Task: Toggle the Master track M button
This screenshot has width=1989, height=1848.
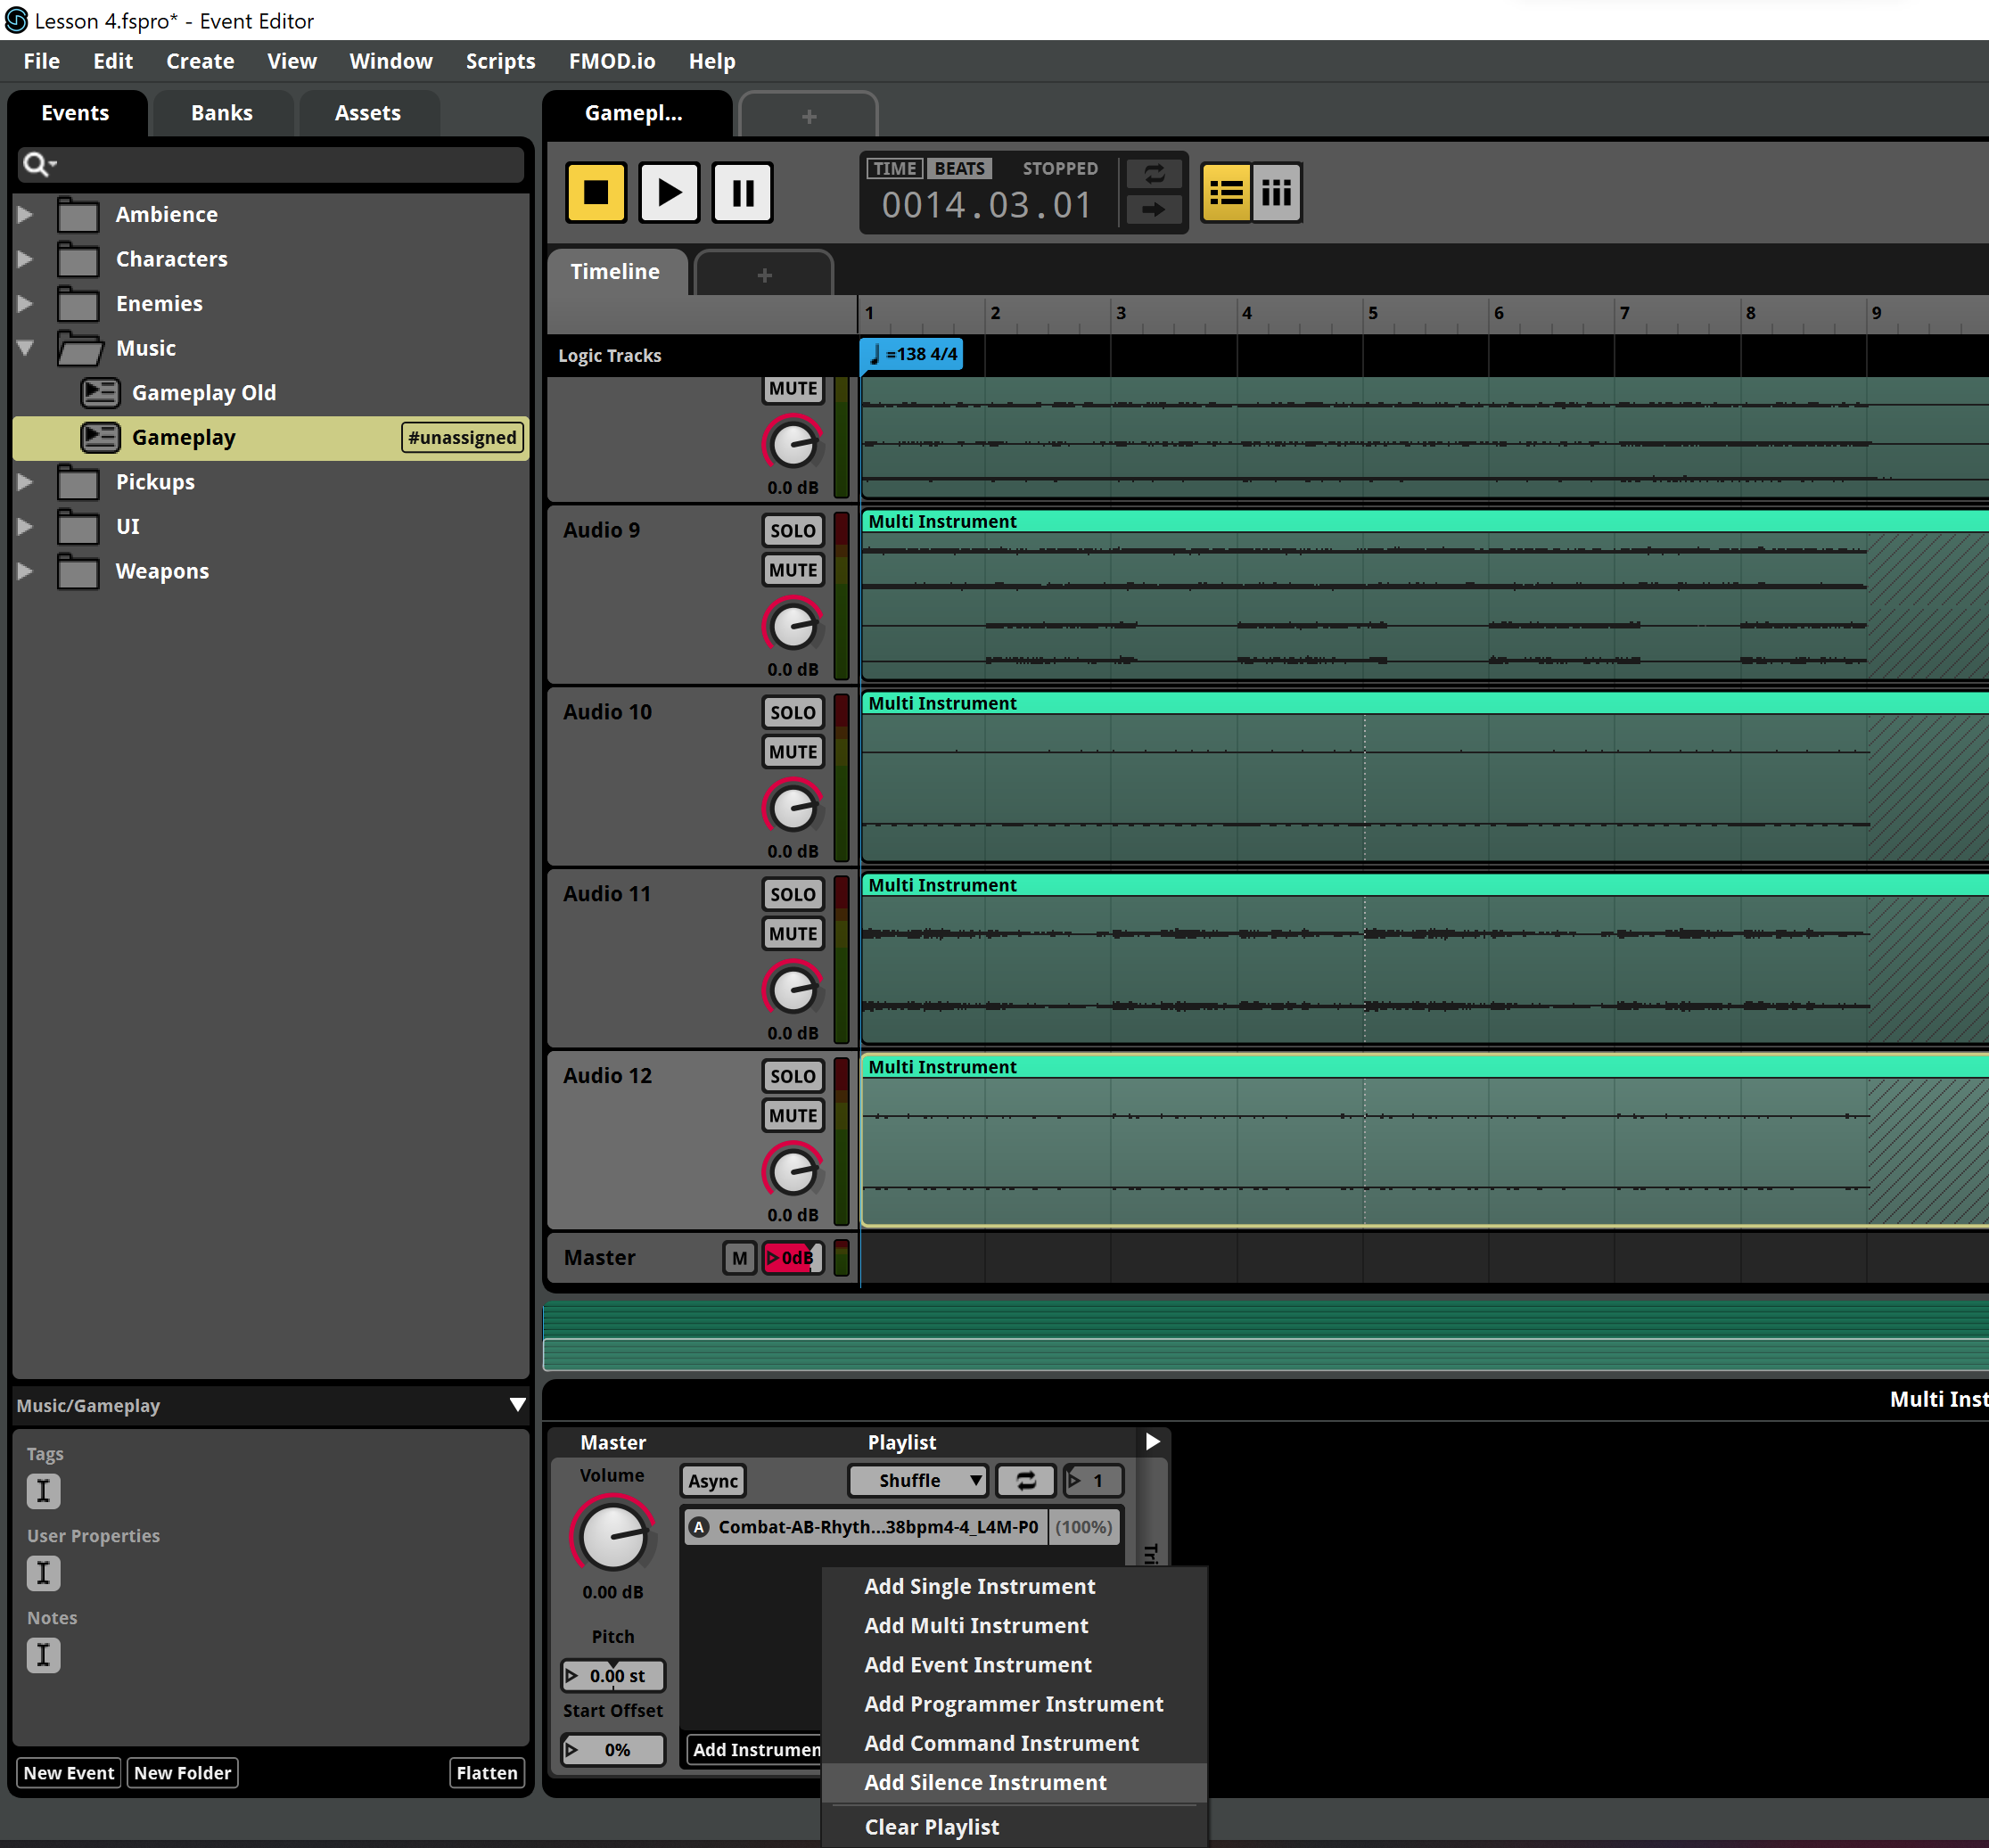Action: [x=739, y=1258]
